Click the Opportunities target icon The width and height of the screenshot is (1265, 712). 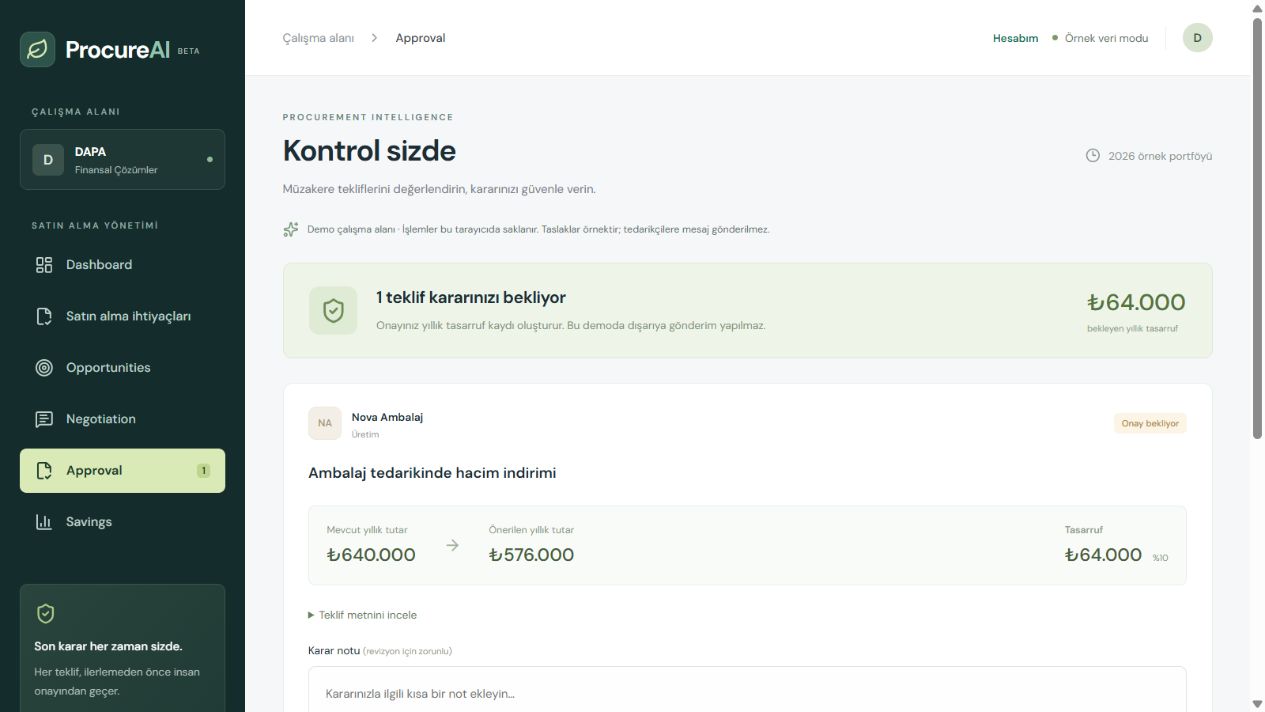(44, 368)
